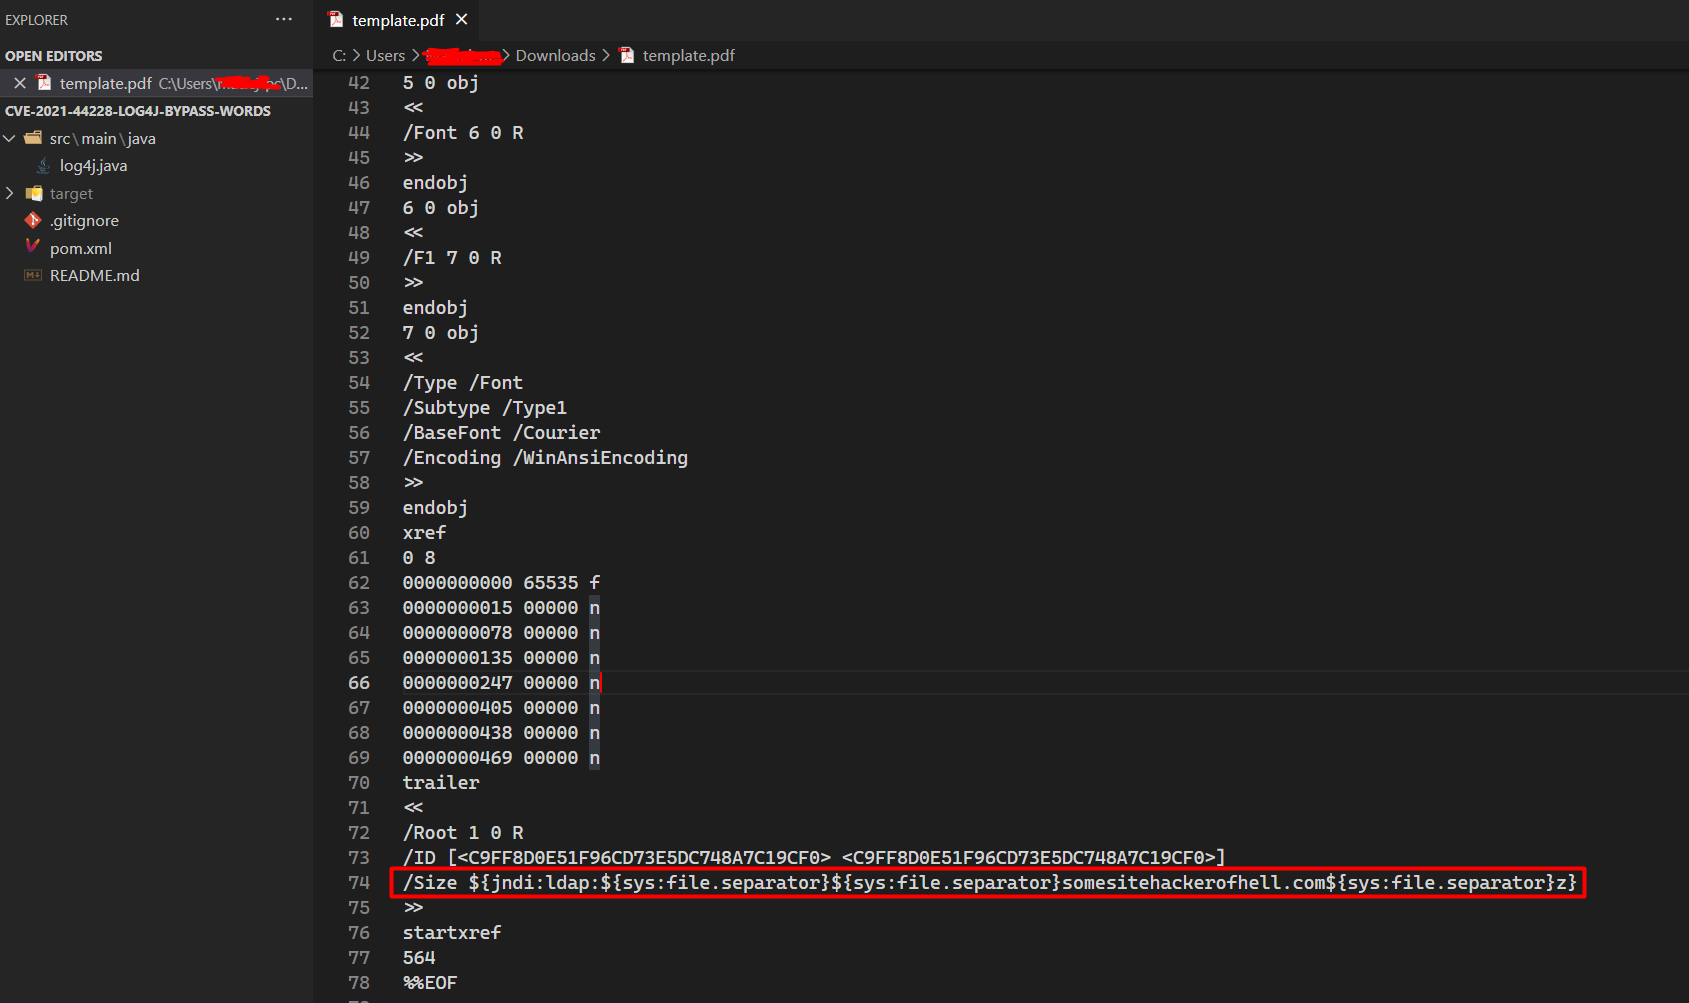
Task: Click the '/F1 7 0 R' text
Action: click(x=452, y=258)
